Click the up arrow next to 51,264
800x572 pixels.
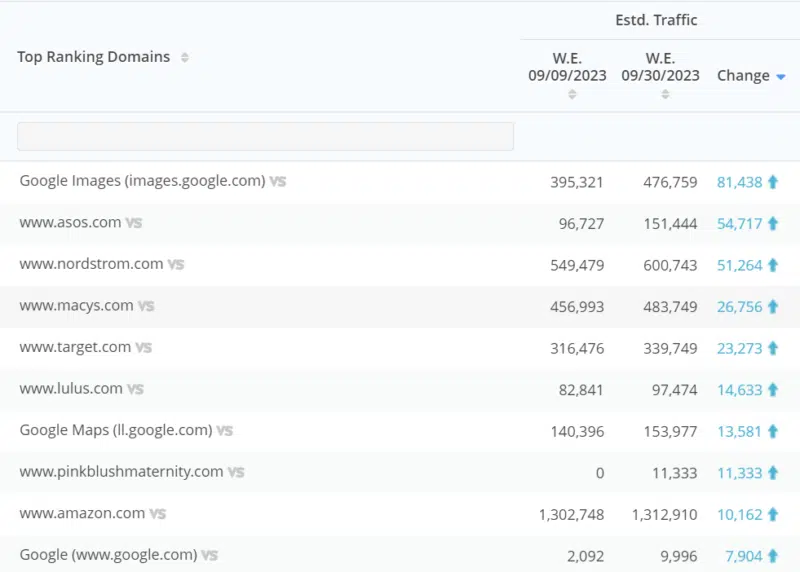point(773,265)
